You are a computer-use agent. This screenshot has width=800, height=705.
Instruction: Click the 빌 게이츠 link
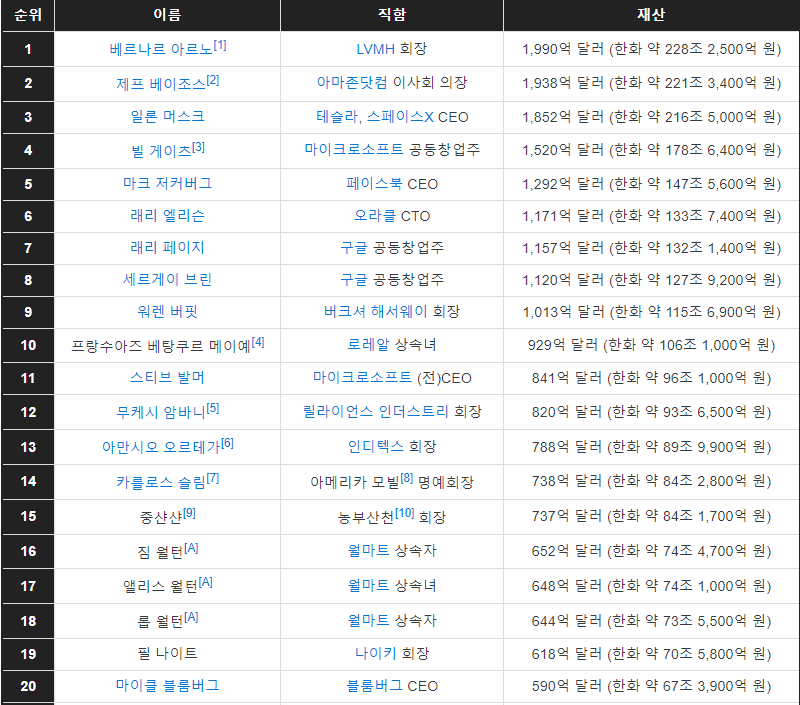coord(161,151)
